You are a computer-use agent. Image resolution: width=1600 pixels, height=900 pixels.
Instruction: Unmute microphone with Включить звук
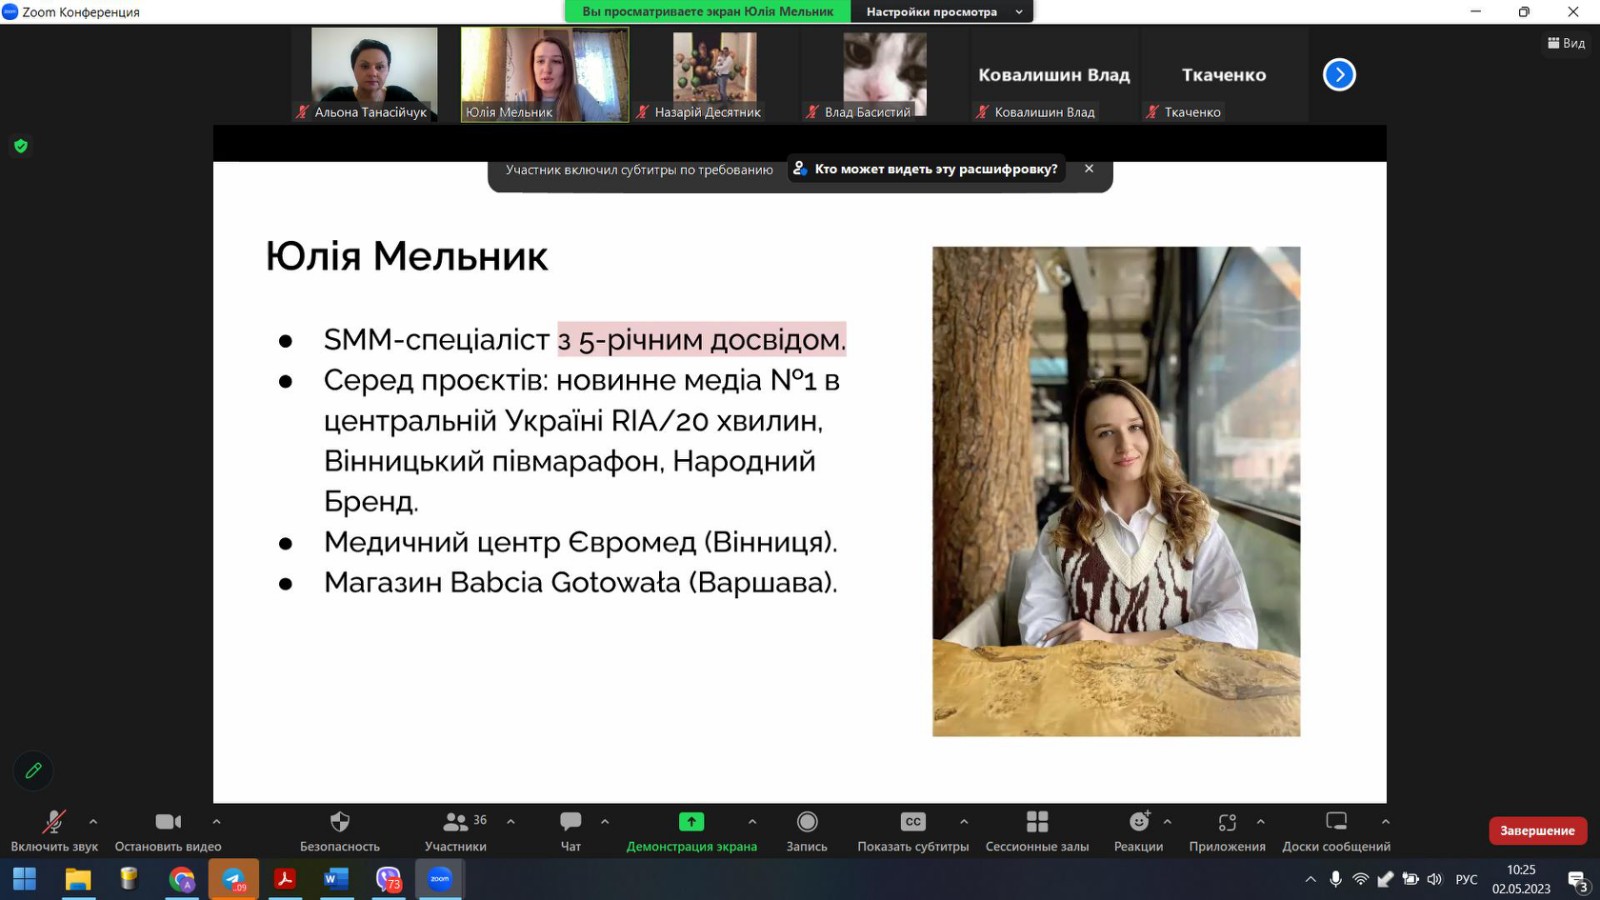tap(54, 822)
